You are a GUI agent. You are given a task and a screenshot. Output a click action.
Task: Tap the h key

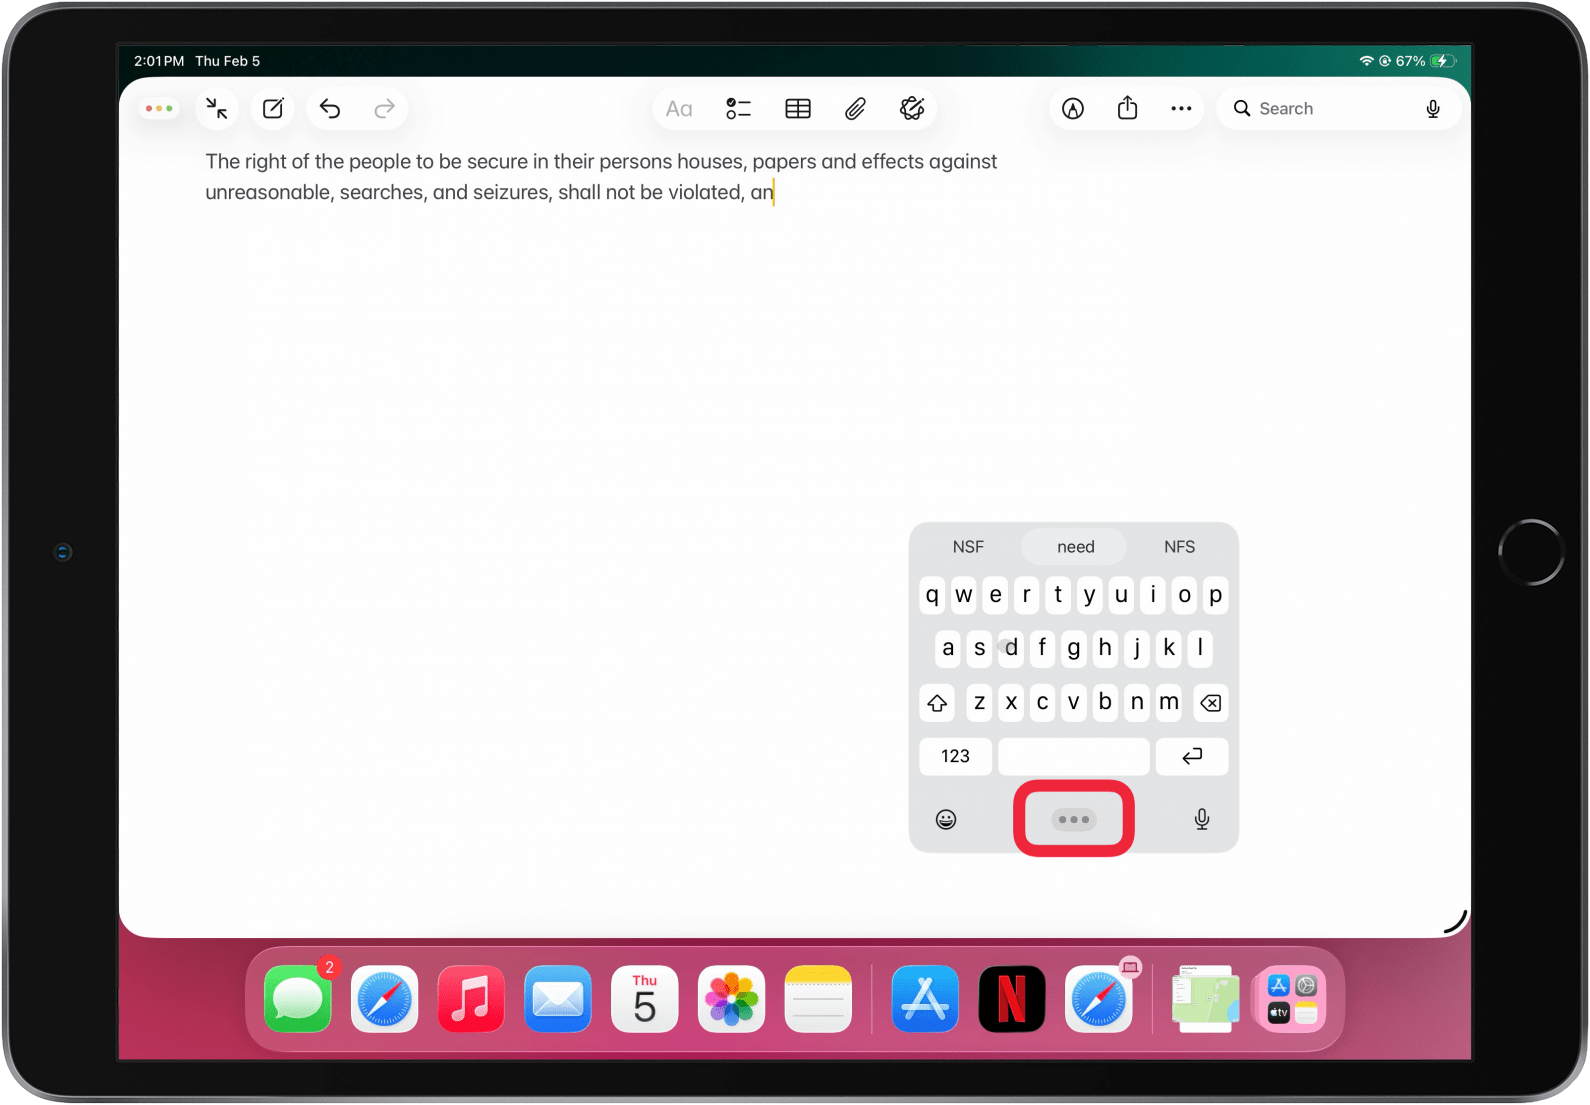(x=1105, y=648)
